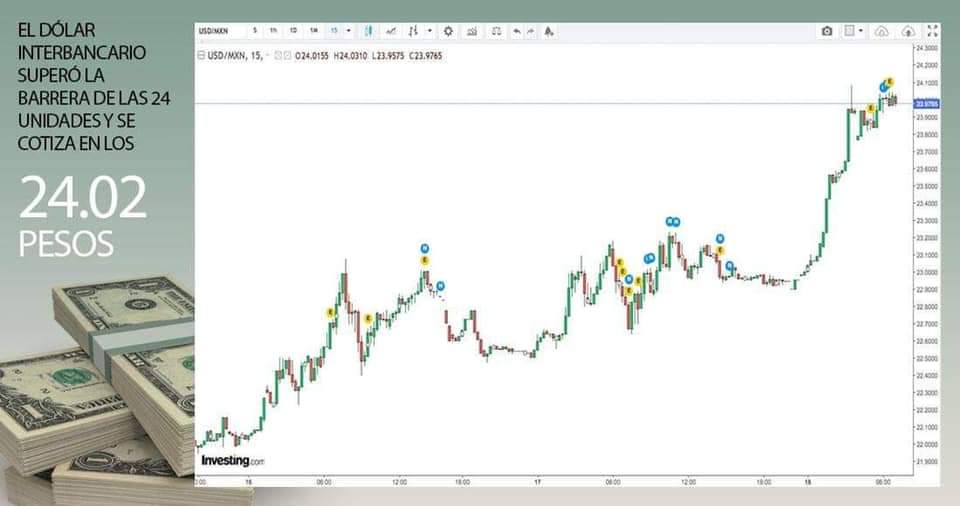Select the 1D timeframe
Image resolution: width=960 pixels, height=506 pixels.
click(293, 31)
